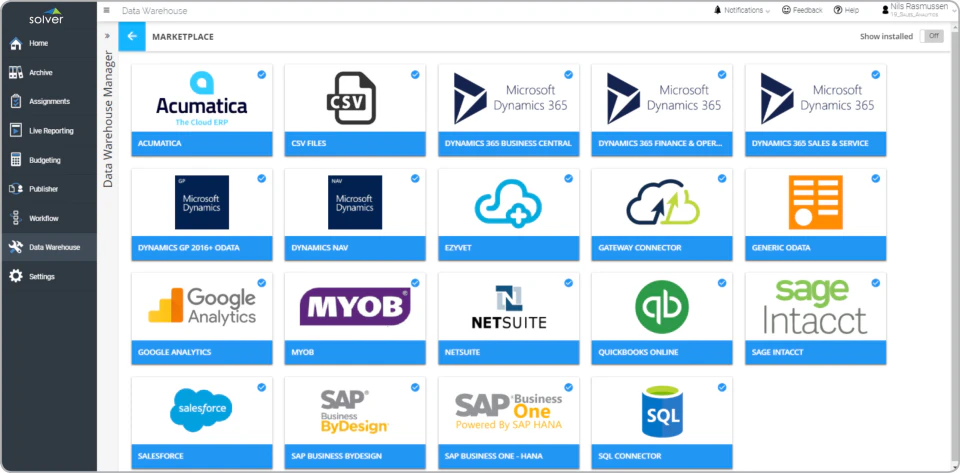Open the Google Analytics connector thumbnail
This screenshot has width=960, height=473.
[x=201, y=306]
